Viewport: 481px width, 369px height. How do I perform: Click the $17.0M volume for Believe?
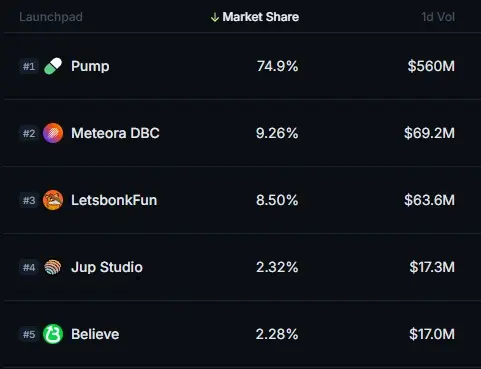432,334
